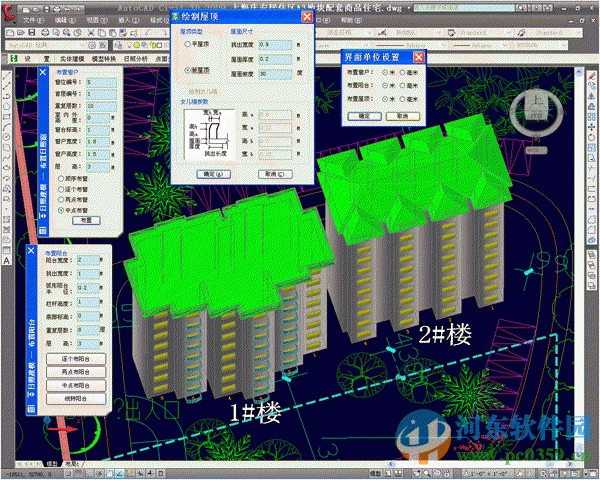
Task: Click the ViewCube navigation widget
Action: tap(537, 111)
